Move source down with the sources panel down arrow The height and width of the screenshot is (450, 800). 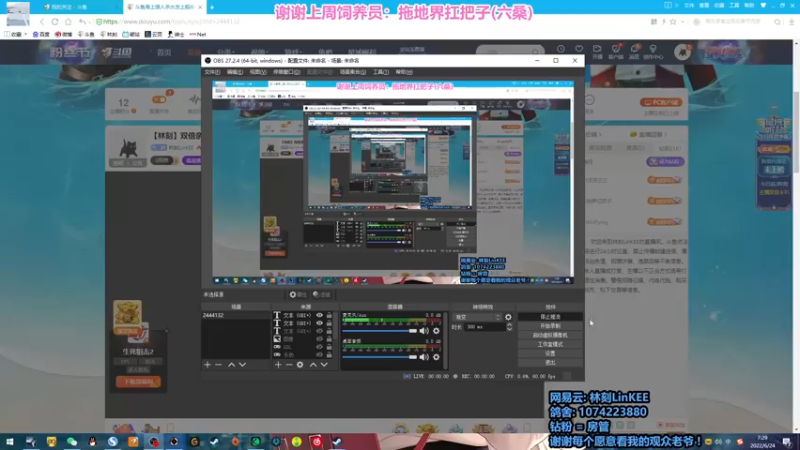point(324,365)
